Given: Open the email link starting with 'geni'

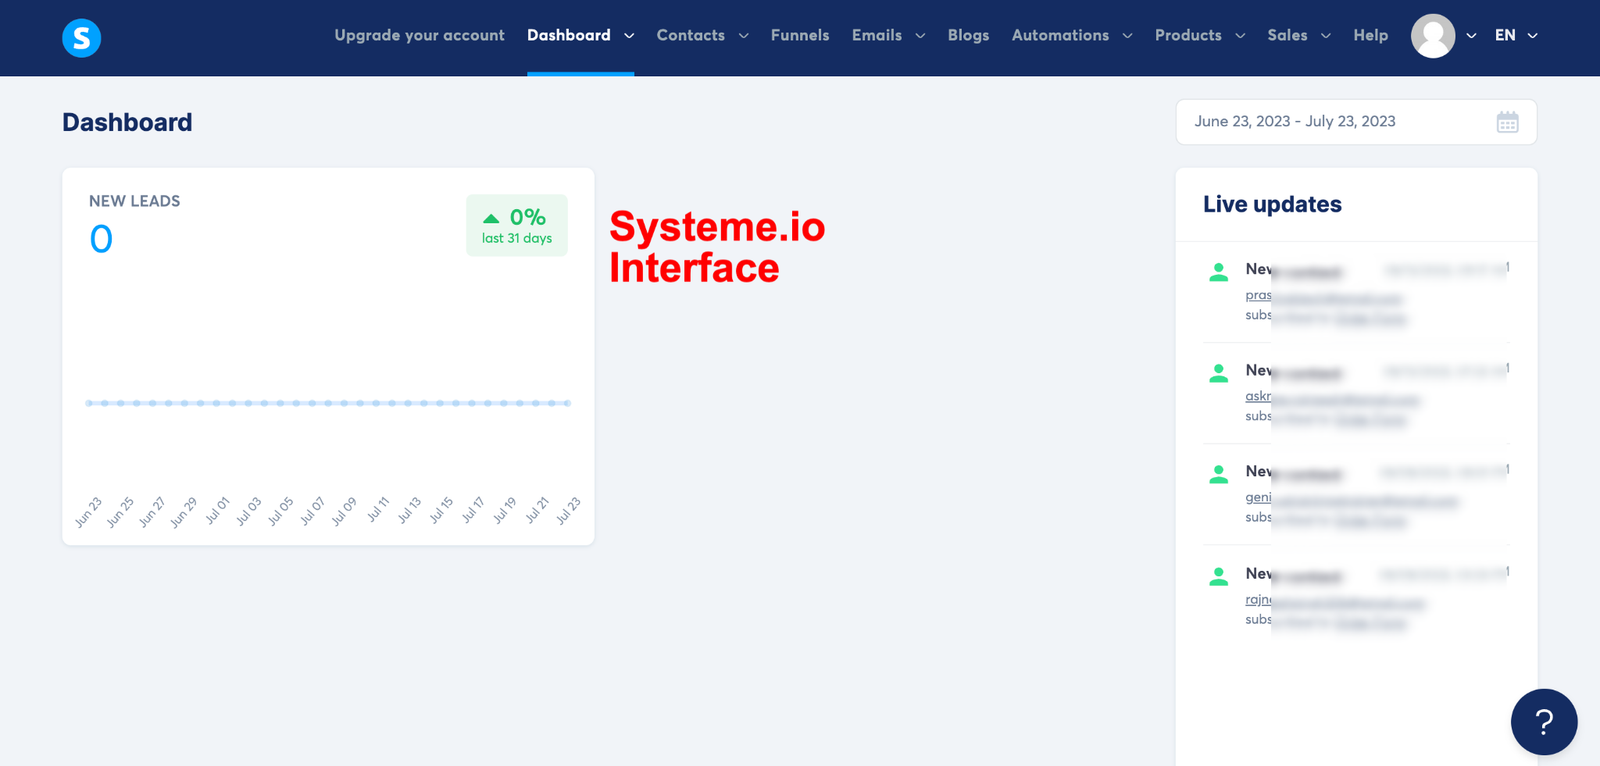Looking at the screenshot, I should 1351,498.
